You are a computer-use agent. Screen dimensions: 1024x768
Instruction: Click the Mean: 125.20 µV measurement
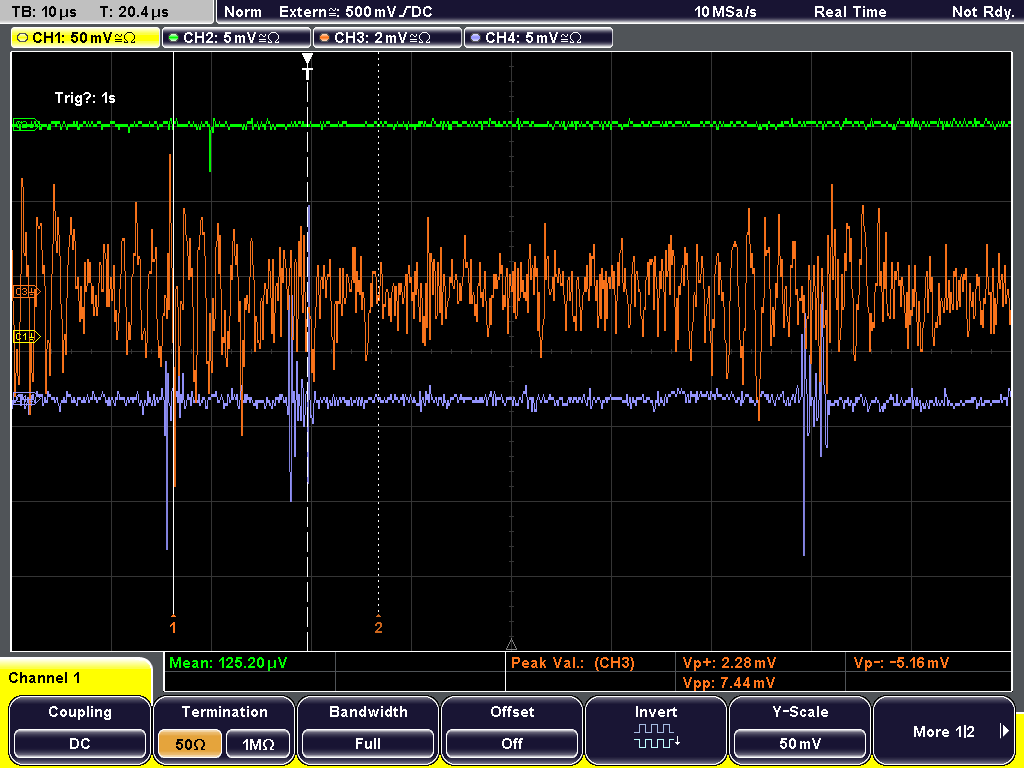[x=228, y=663]
